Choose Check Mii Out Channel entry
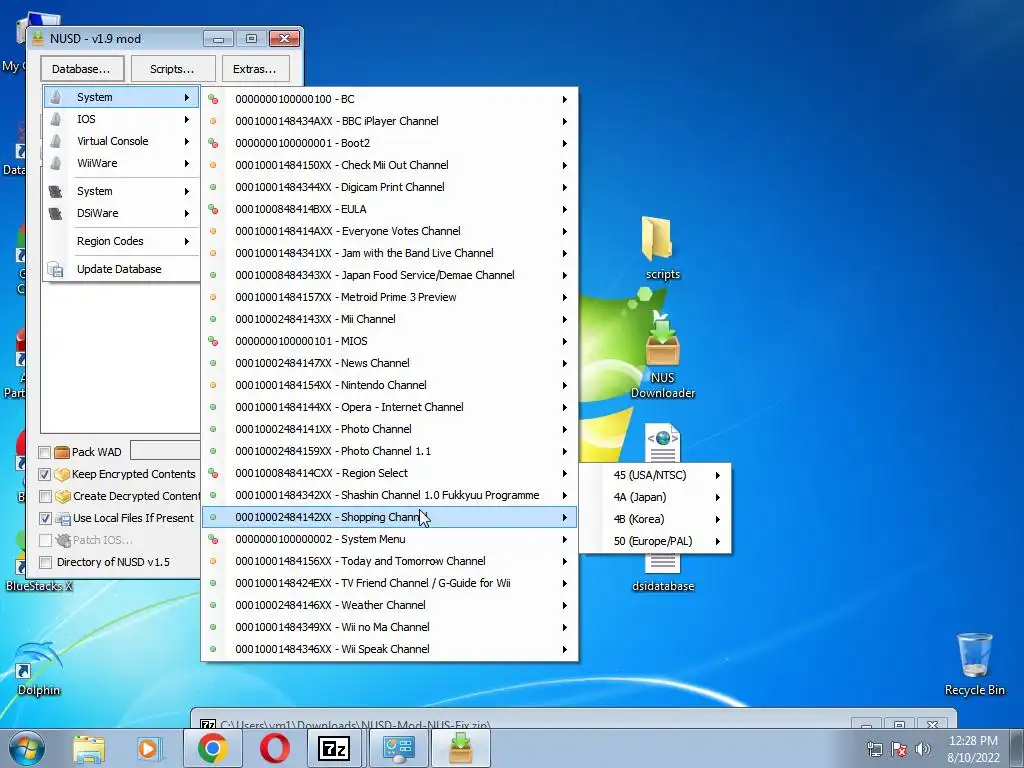 click(x=389, y=165)
